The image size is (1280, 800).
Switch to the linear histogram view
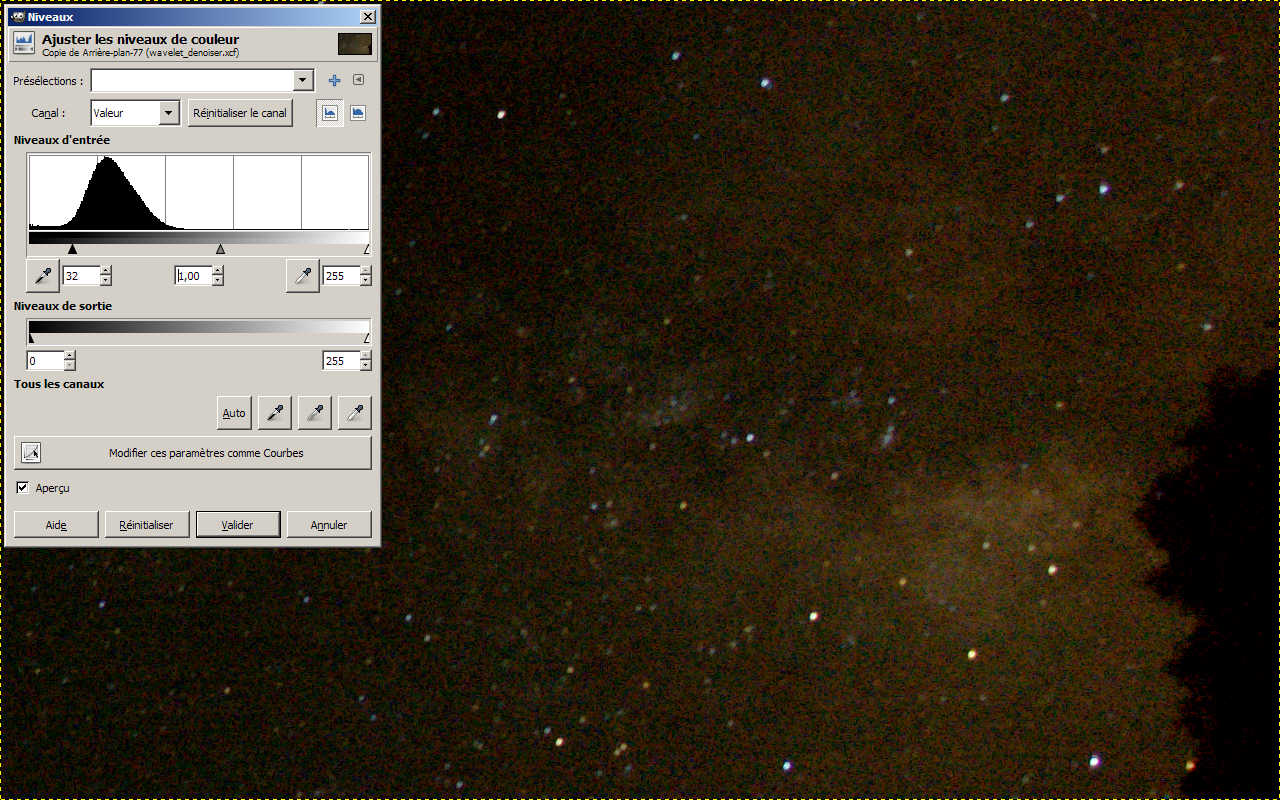pyautogui.click(x=329, y=113)
